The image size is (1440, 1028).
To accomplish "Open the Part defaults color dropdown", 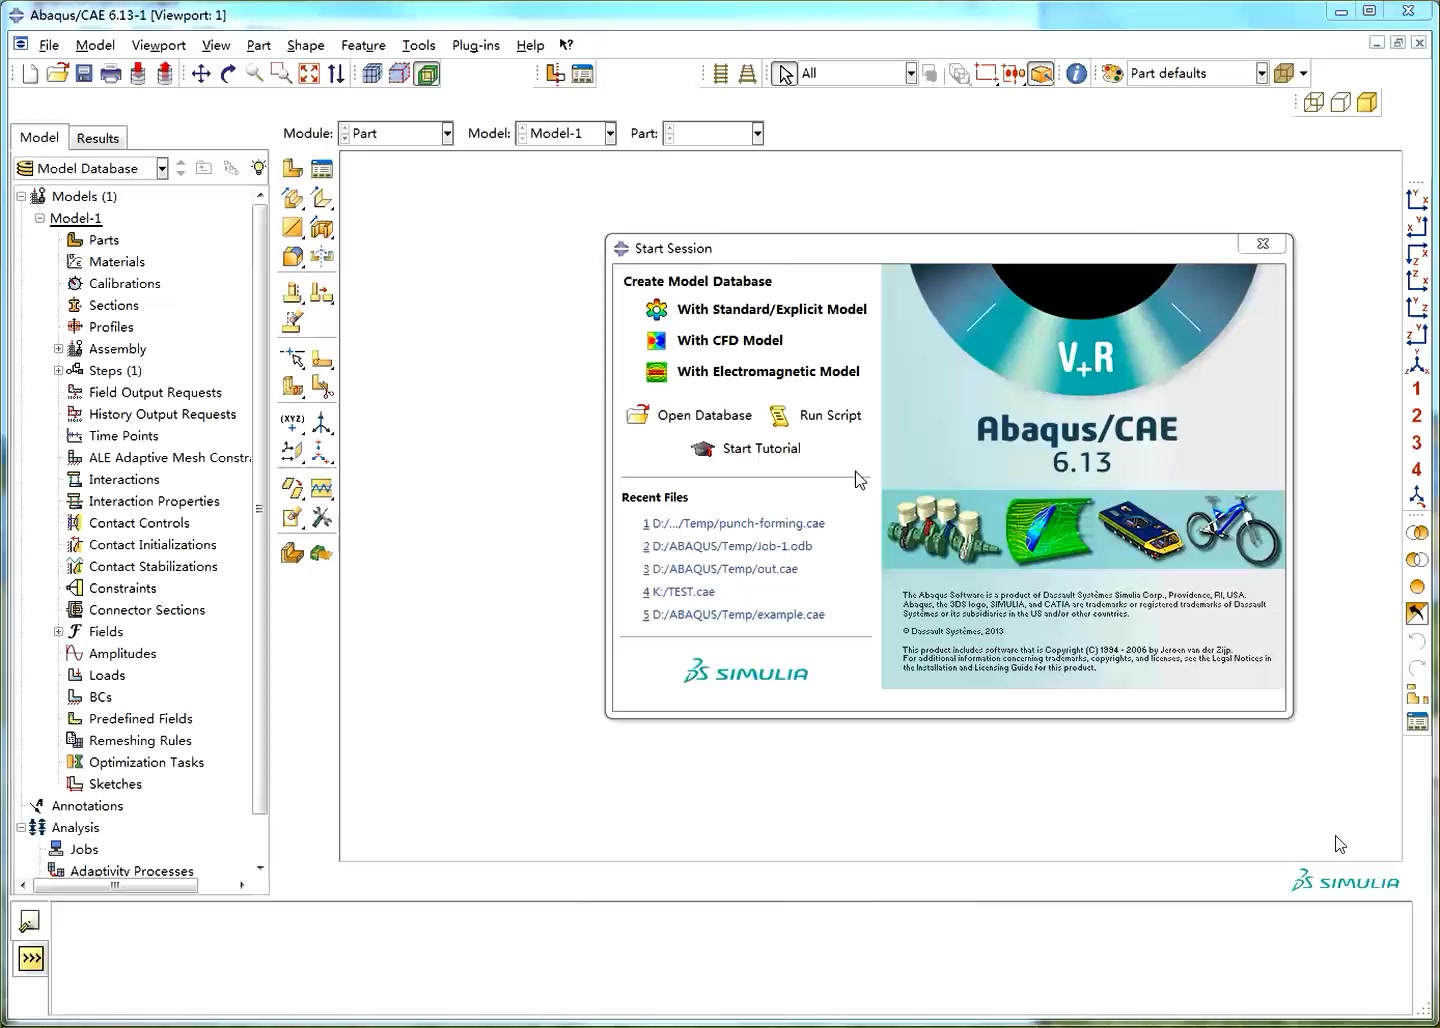I will pyautogui.click(x=1262, y=73).
